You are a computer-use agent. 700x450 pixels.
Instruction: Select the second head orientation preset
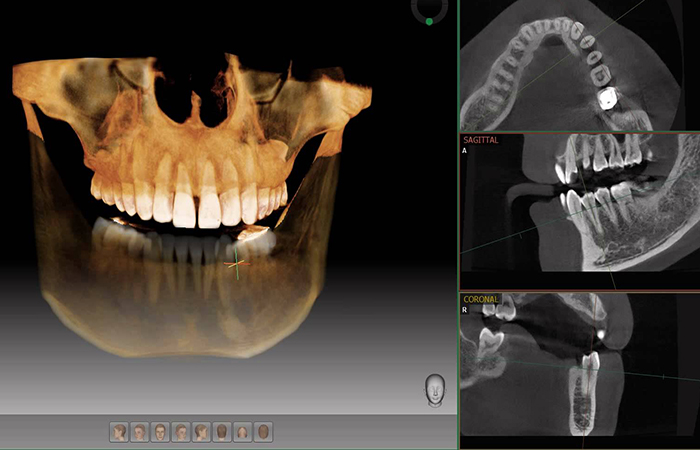click(x=140, y=432)
